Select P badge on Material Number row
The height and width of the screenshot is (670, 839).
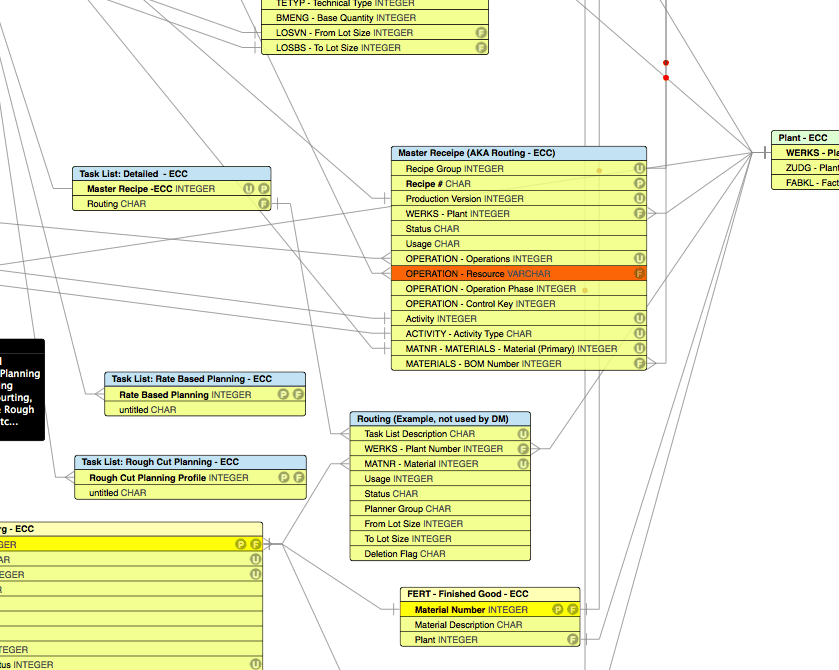pos(558,609)
